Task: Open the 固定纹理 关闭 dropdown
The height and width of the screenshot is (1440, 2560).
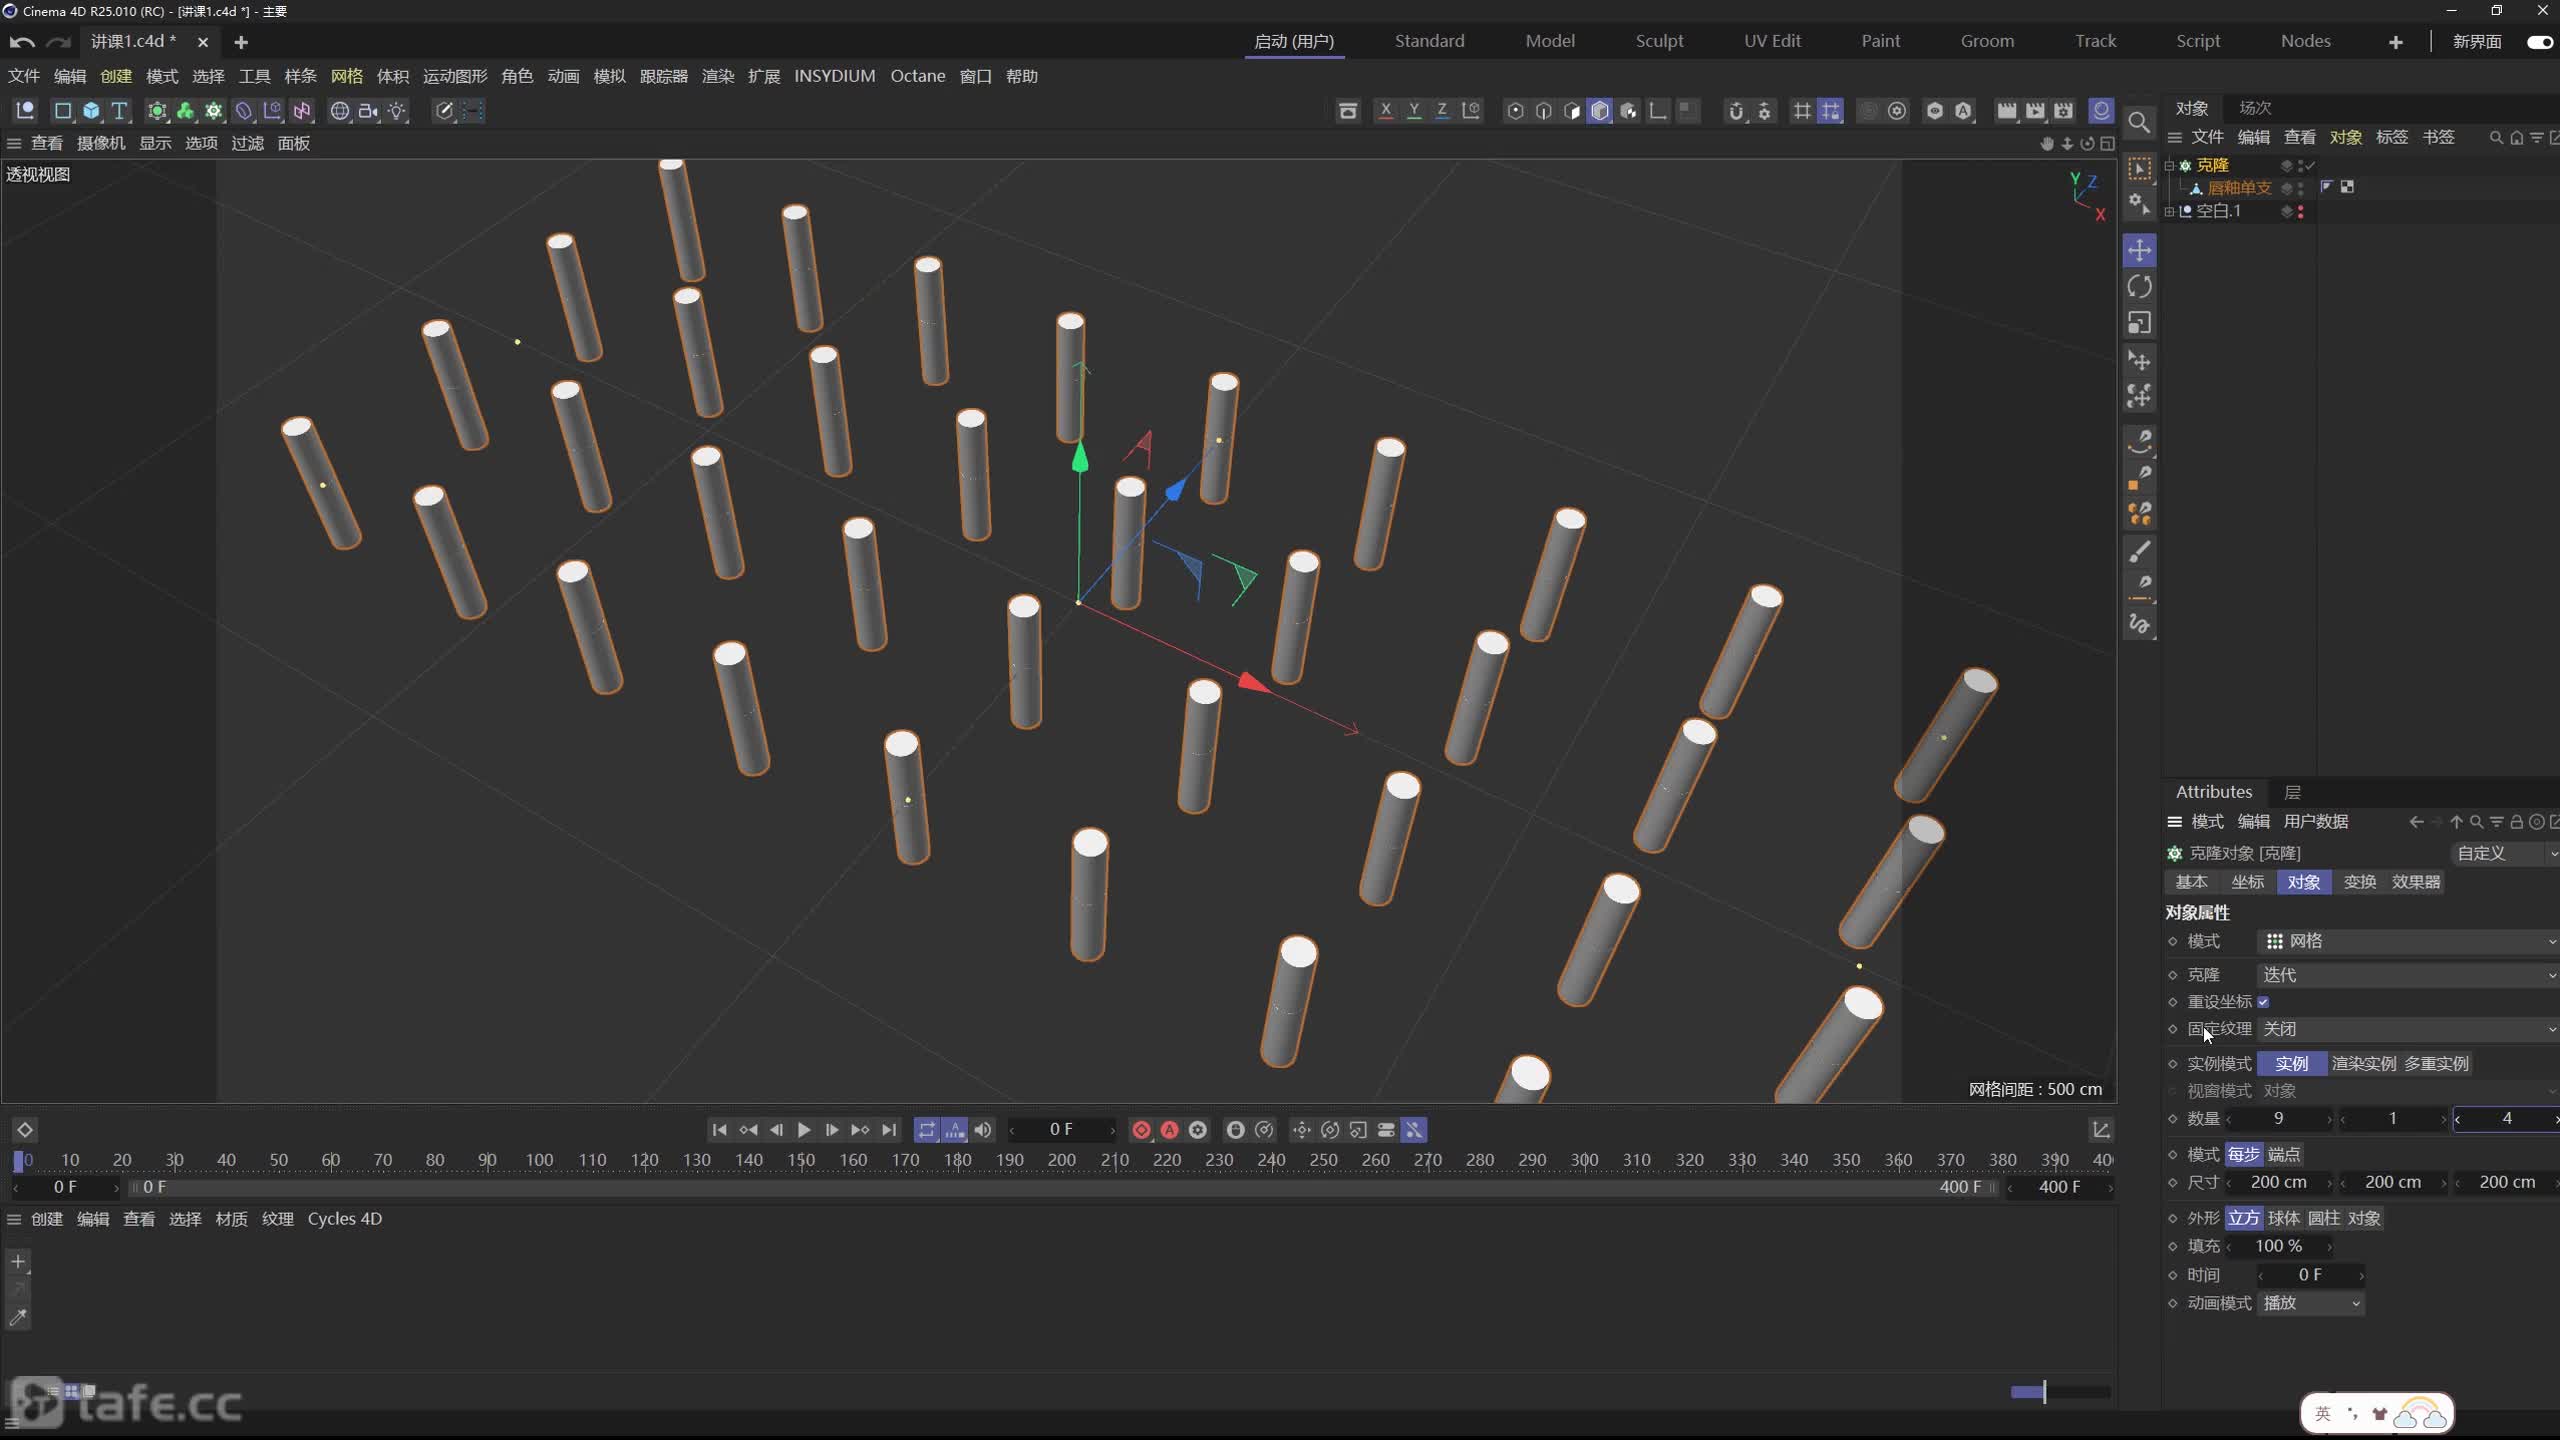Action: (2408, 1029)
